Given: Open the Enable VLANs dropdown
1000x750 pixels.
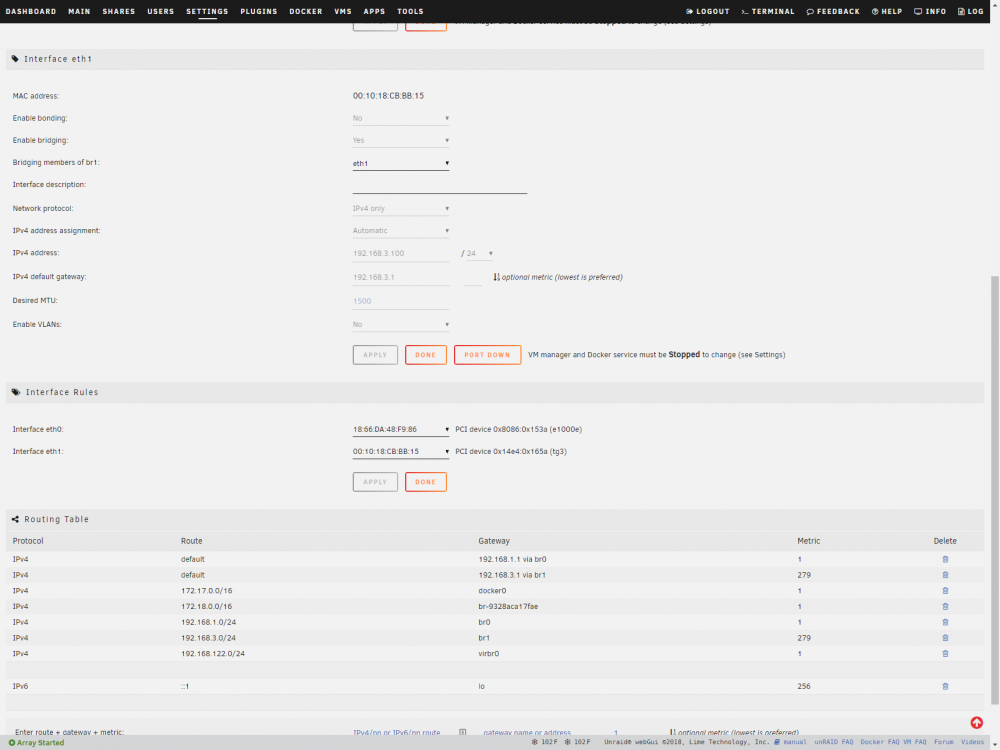Looking at the screenshot, I should pyautogui.click(x=401, y=325).
